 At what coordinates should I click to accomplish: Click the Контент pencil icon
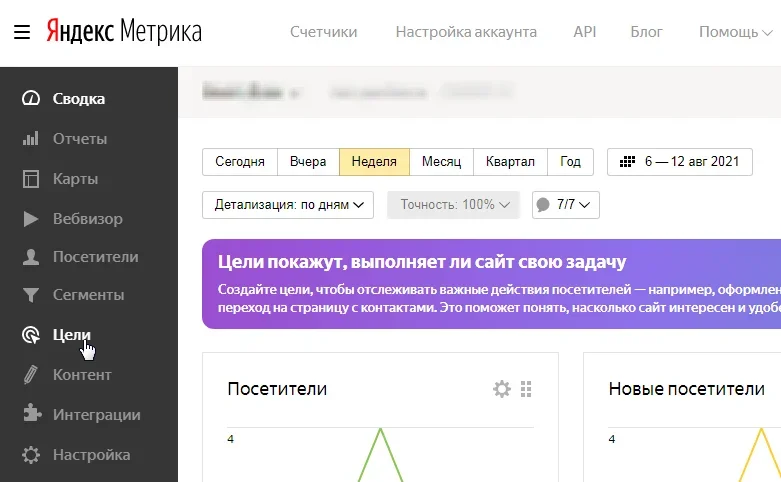pyautogui.click(x=31, y=374)
